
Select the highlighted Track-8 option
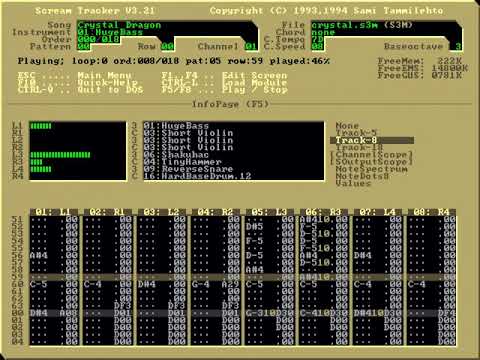coord(372,140)
